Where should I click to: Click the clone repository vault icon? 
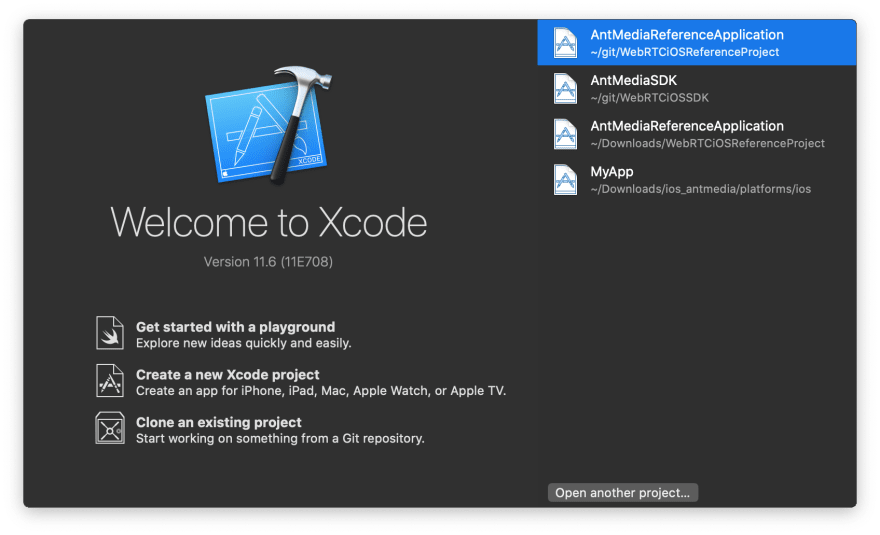tap(110, 428)
